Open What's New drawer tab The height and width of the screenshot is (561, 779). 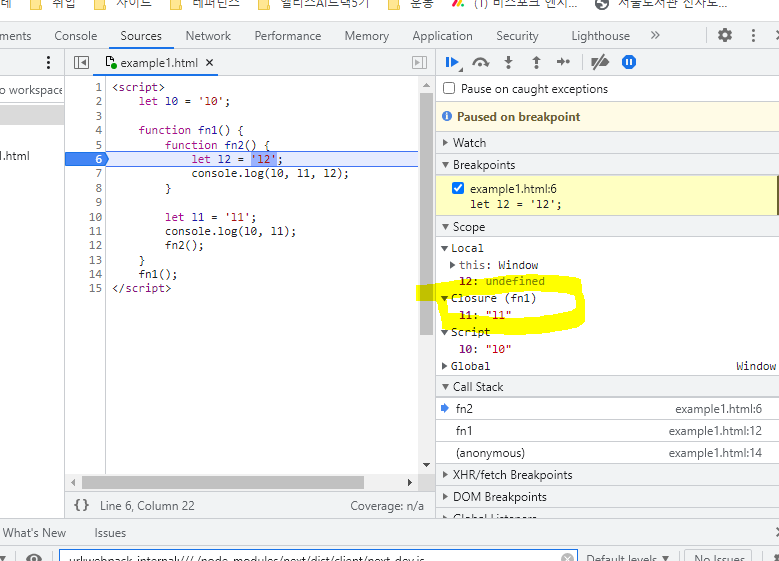pyautogui.click(x=34, y=533)
